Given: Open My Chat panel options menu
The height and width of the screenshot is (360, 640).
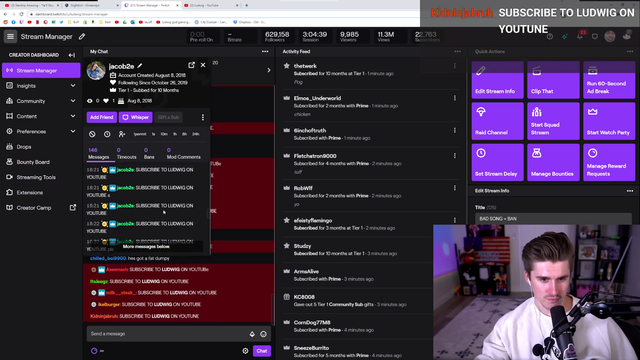Looking at the screenshot, I should (x=265, y=51).
